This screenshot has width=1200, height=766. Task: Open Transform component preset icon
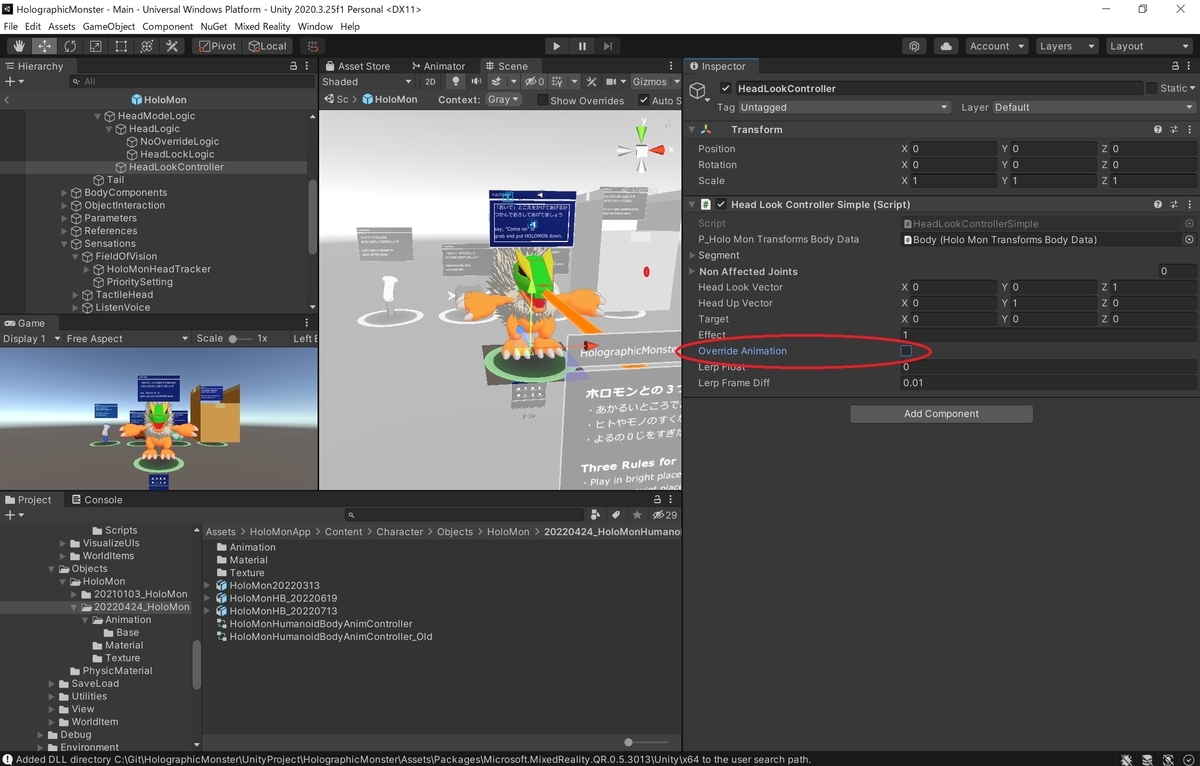click(x=1173, y=130)
